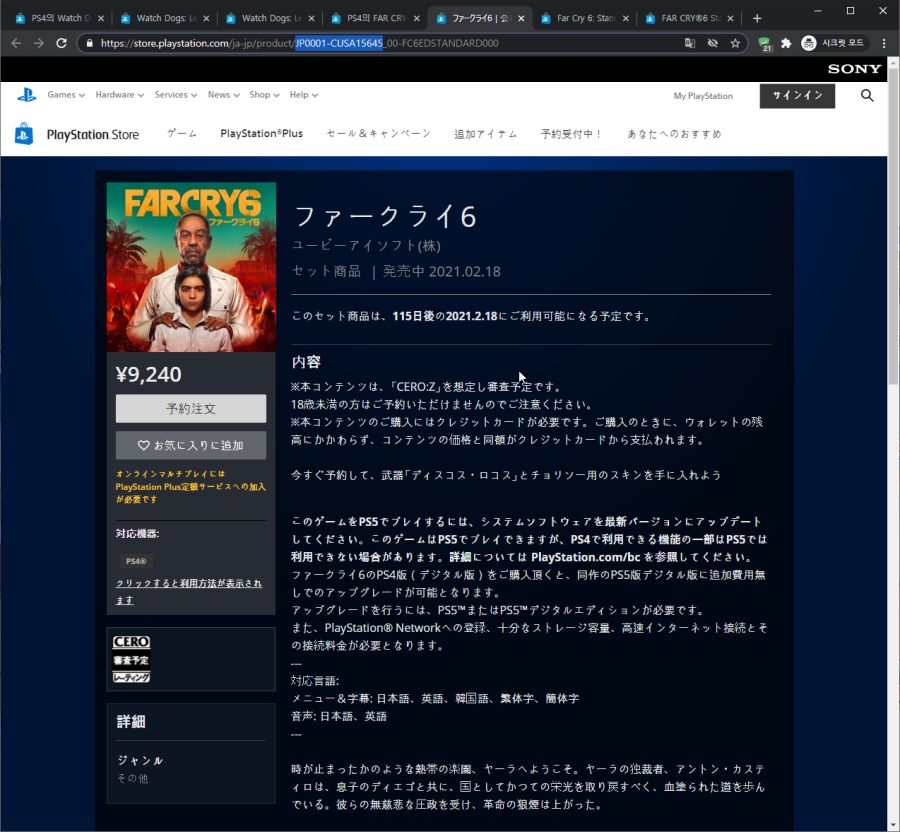
Task: Click the crossed-out eye icon in address bar
Action: point(713,43)
